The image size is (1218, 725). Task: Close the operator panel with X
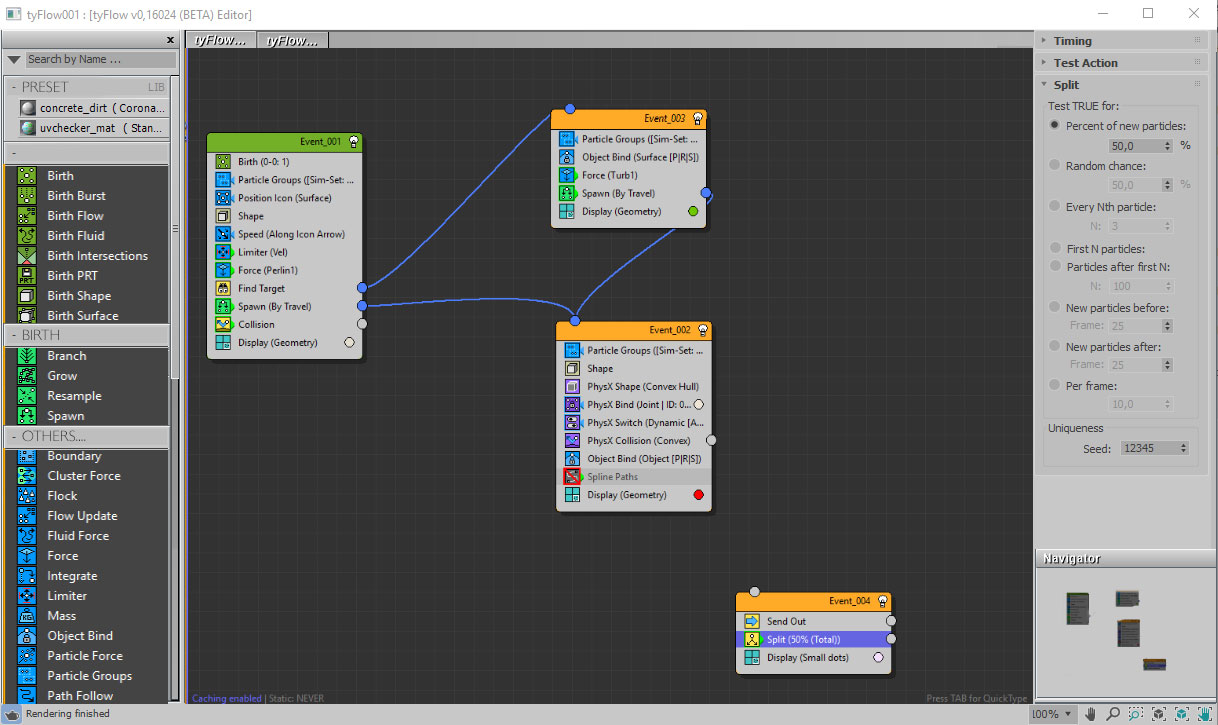click(170, 40)
